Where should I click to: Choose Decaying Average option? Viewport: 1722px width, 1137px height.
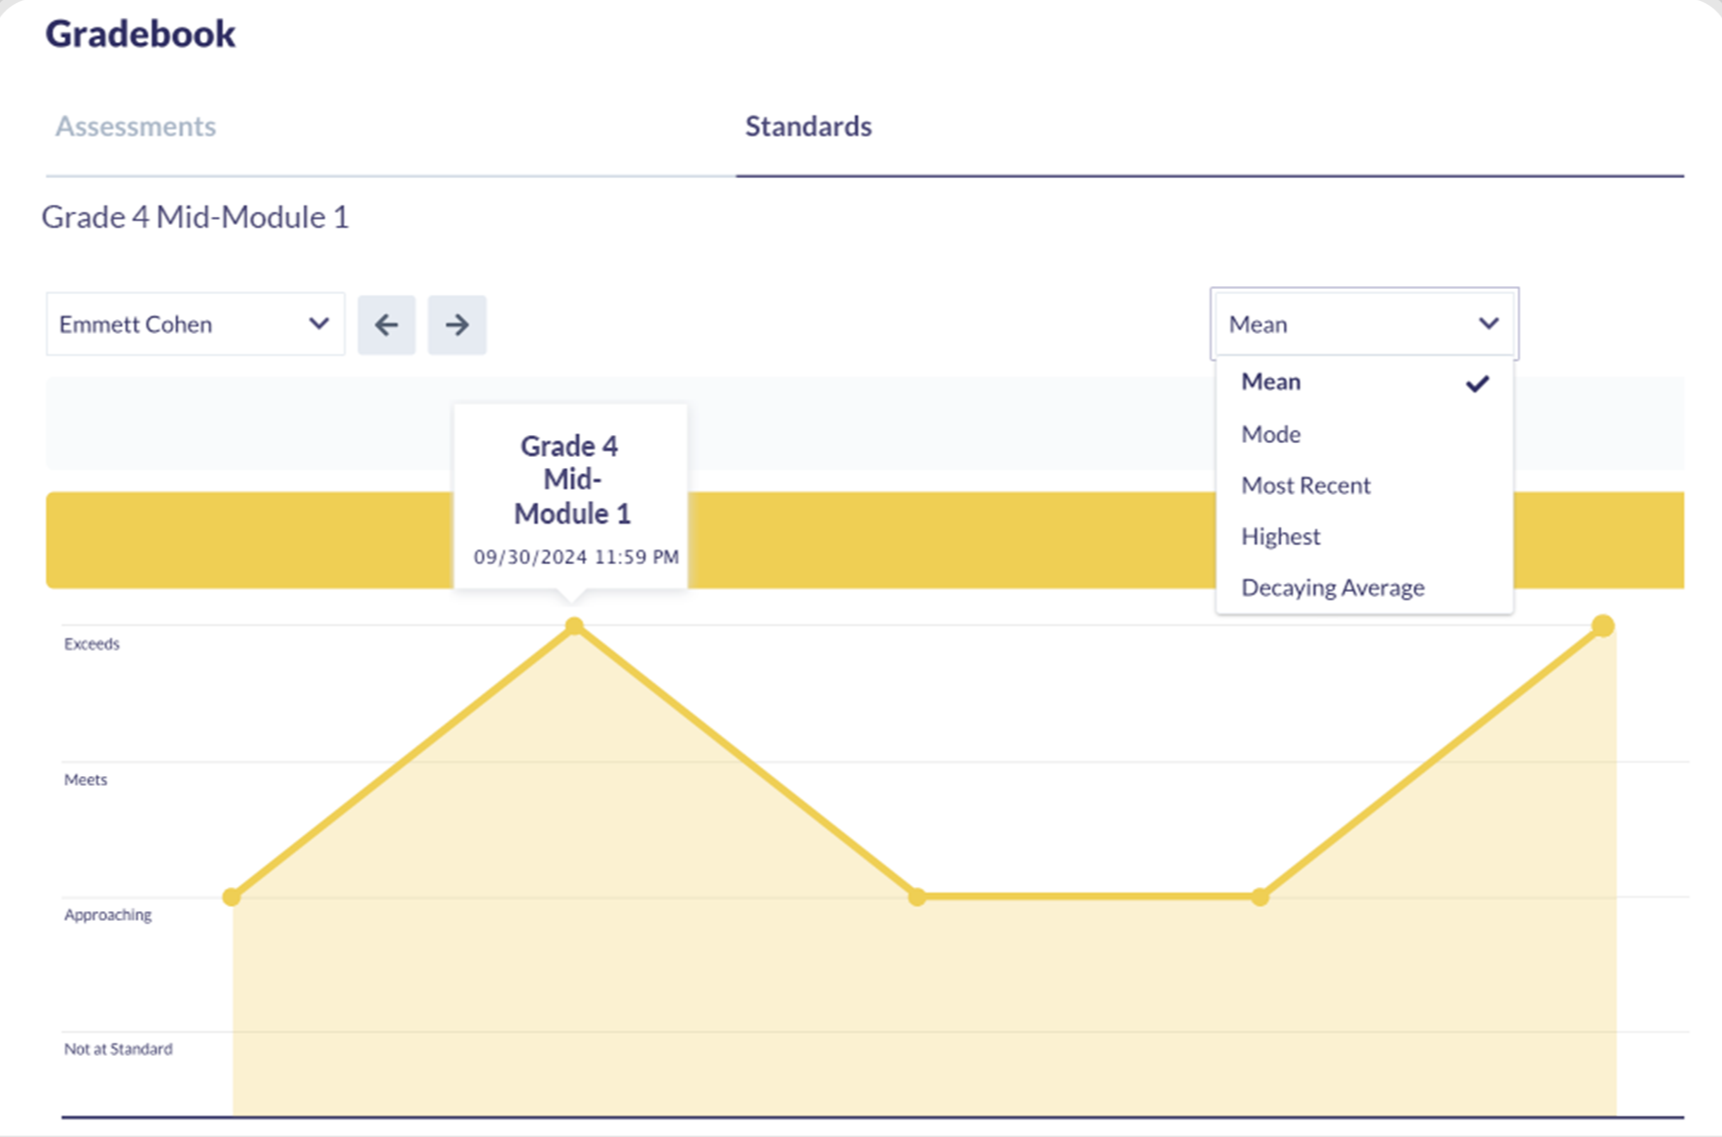click(1332, 588)
